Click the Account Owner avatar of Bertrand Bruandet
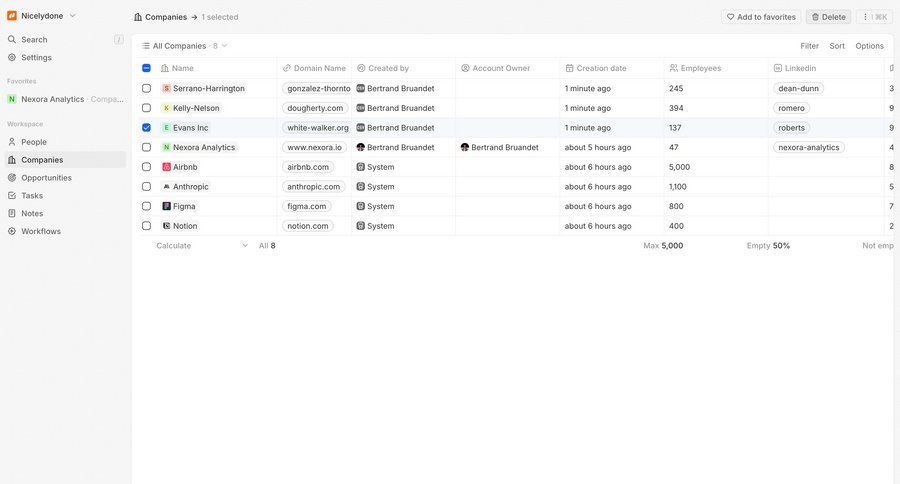Screen dimensions: 900x484 465,148
